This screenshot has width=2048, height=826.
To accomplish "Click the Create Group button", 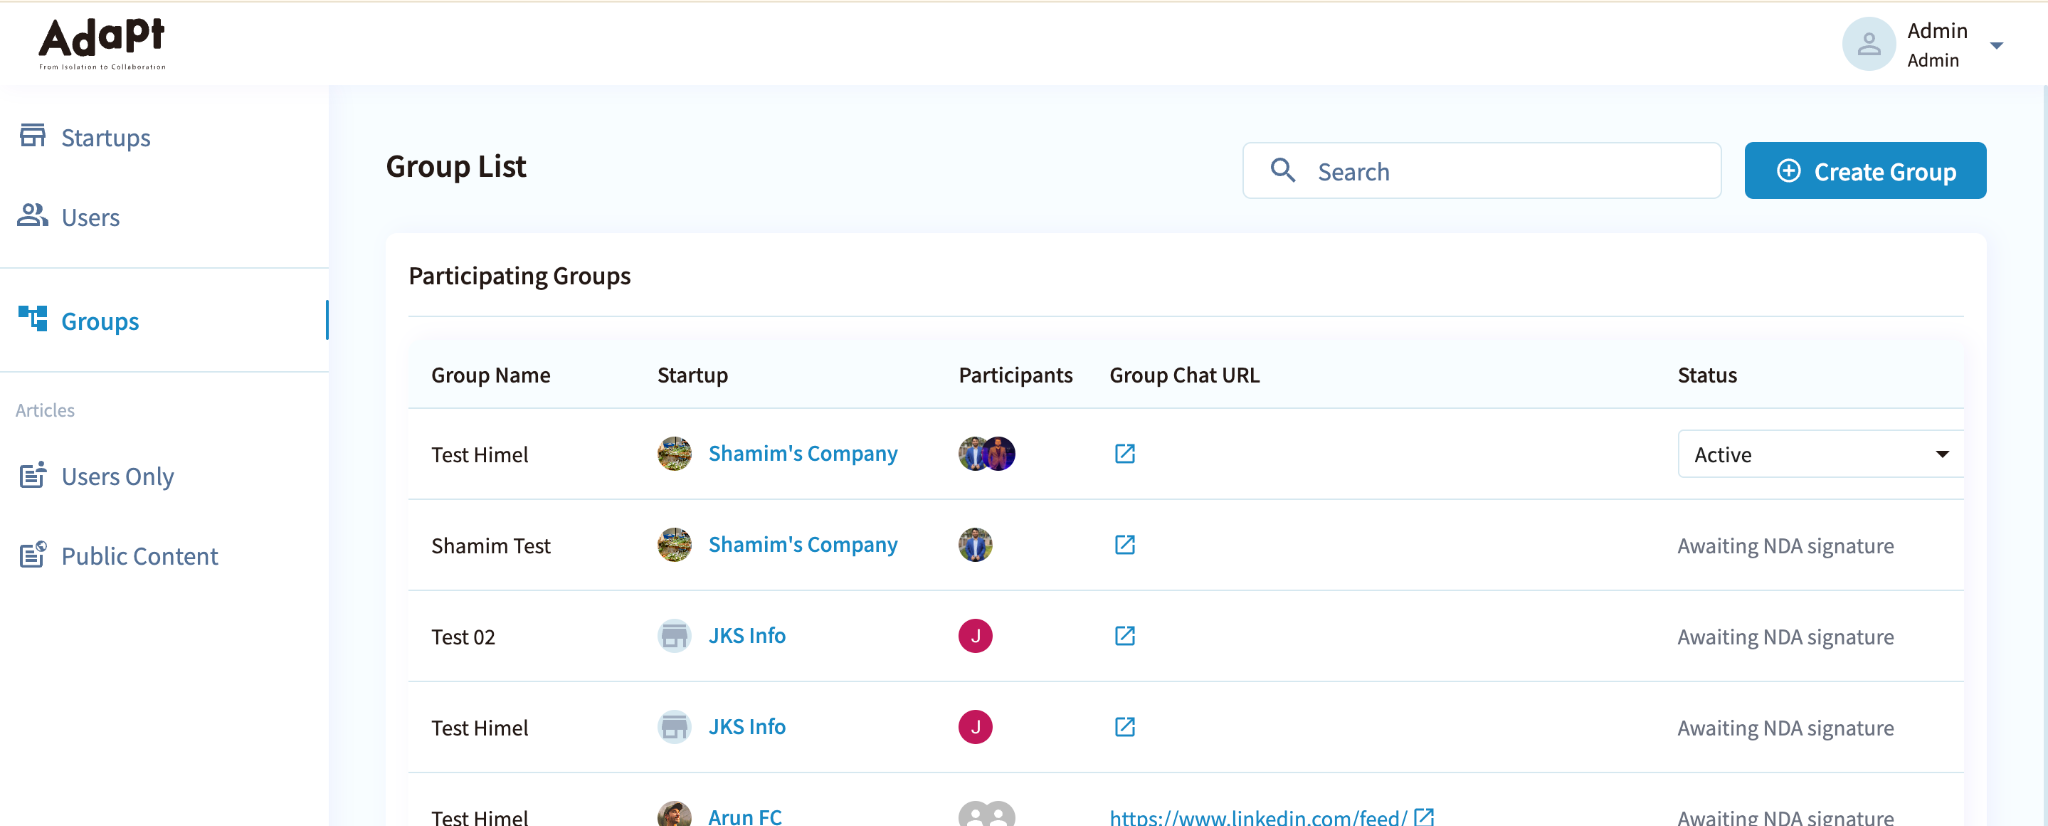I will tap(1865, 171).
